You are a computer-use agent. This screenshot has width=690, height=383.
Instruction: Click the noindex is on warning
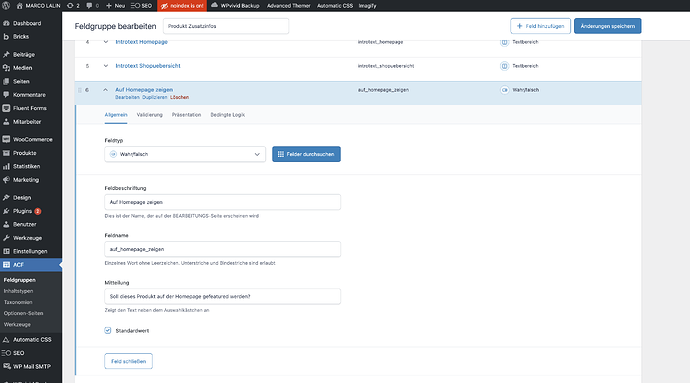(182, 6)
